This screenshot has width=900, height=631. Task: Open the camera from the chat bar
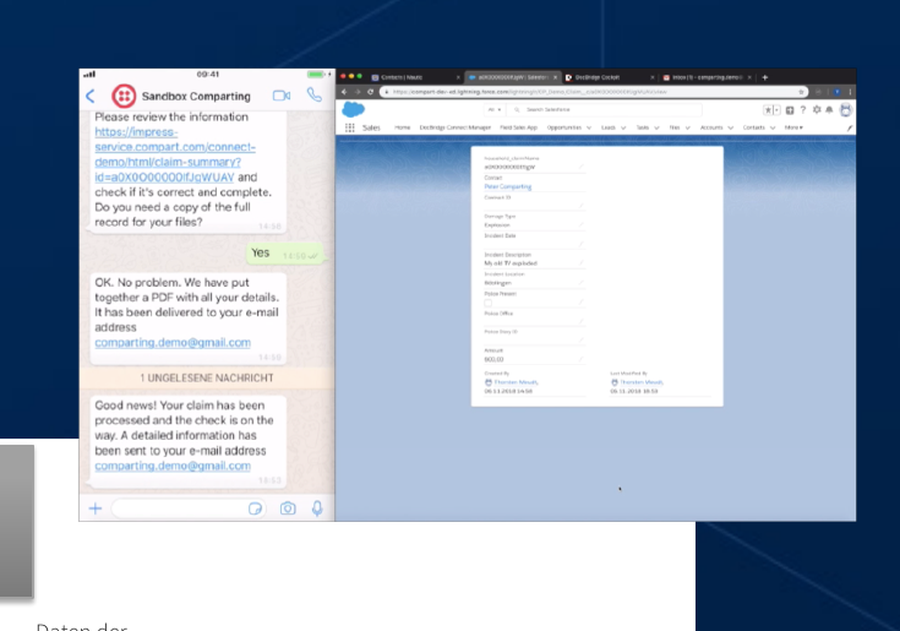(288, 508)
